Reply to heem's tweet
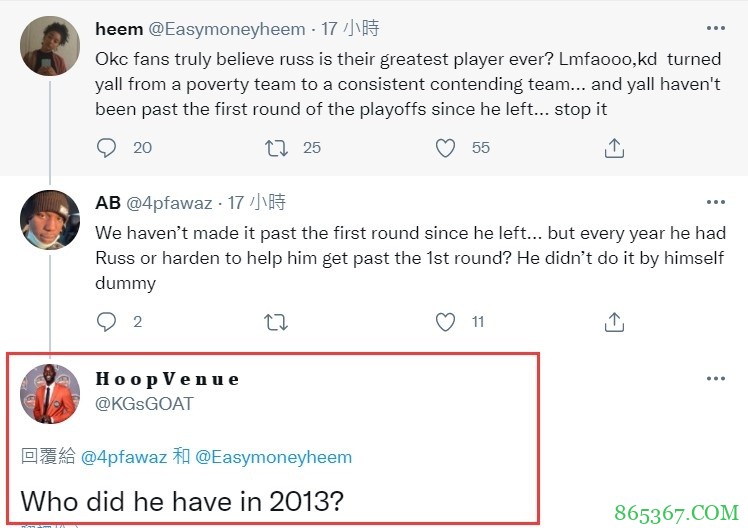The image size is (748, 528). 107,148
